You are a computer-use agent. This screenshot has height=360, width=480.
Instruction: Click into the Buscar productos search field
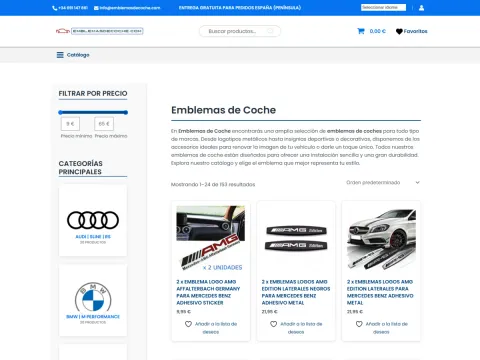click(x=240, y=31)
